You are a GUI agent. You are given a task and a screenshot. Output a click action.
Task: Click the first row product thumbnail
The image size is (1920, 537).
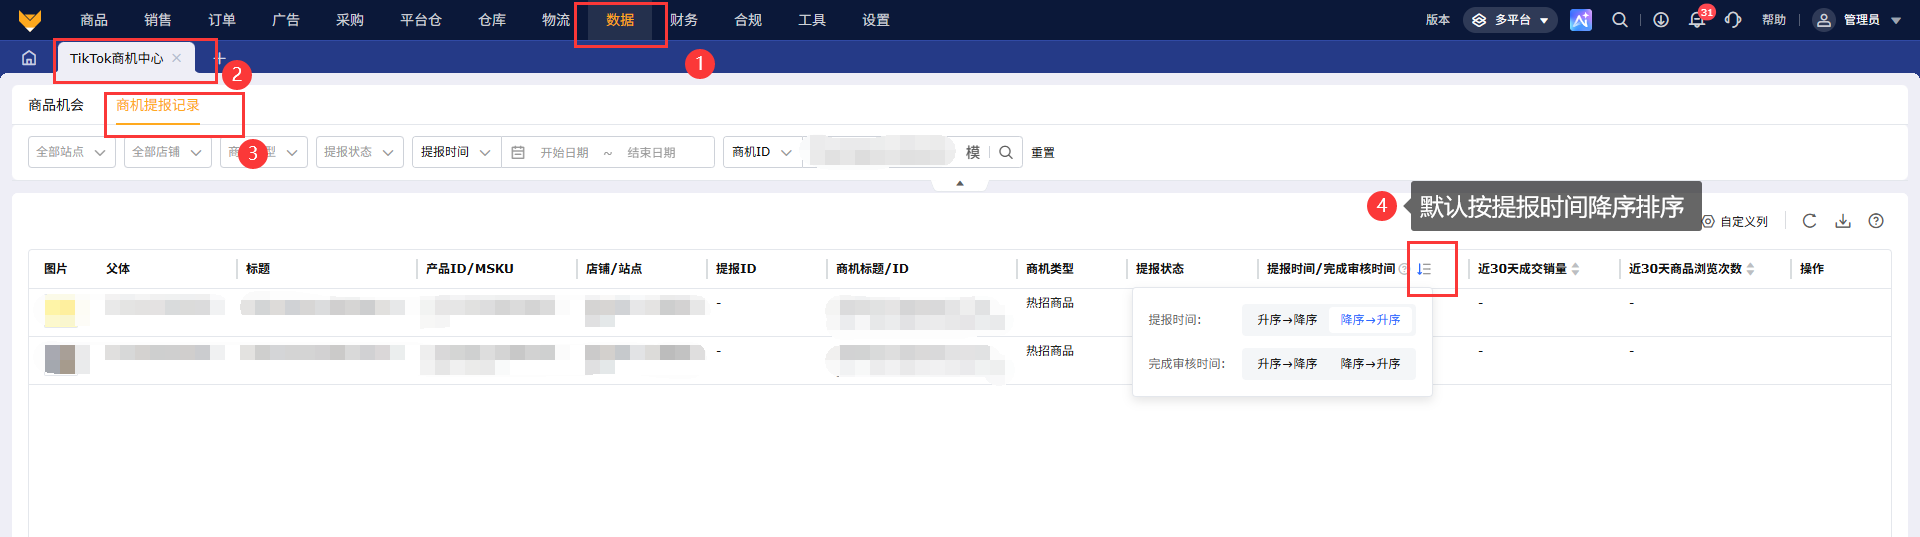pos(61,312)
